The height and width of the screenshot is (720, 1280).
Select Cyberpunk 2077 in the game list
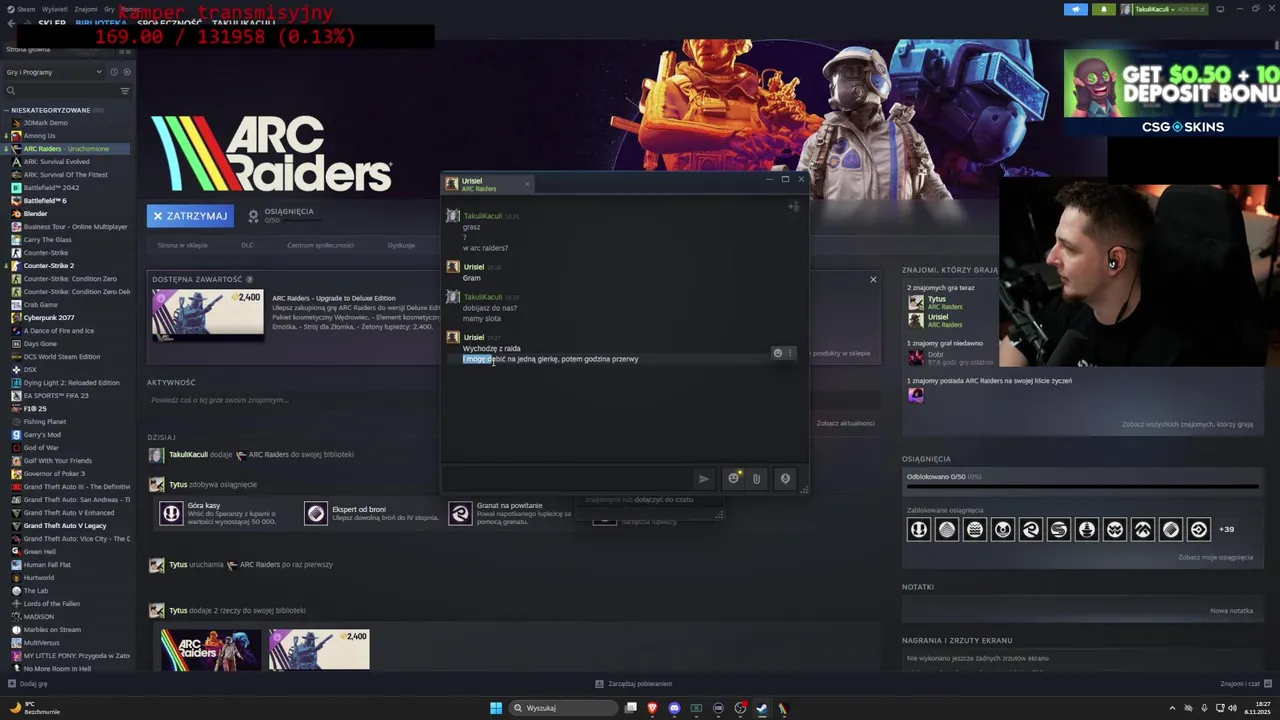point(49,317)
